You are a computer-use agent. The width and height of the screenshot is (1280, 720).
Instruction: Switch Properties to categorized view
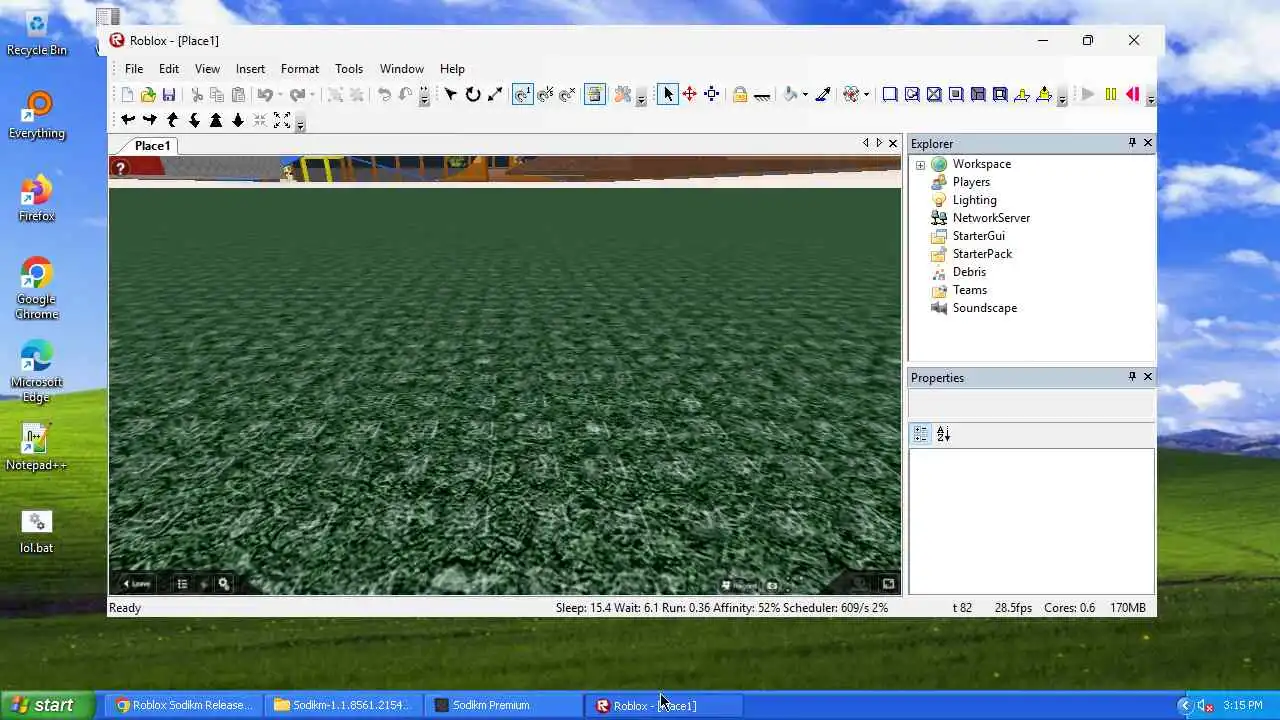tap(921, 434)
